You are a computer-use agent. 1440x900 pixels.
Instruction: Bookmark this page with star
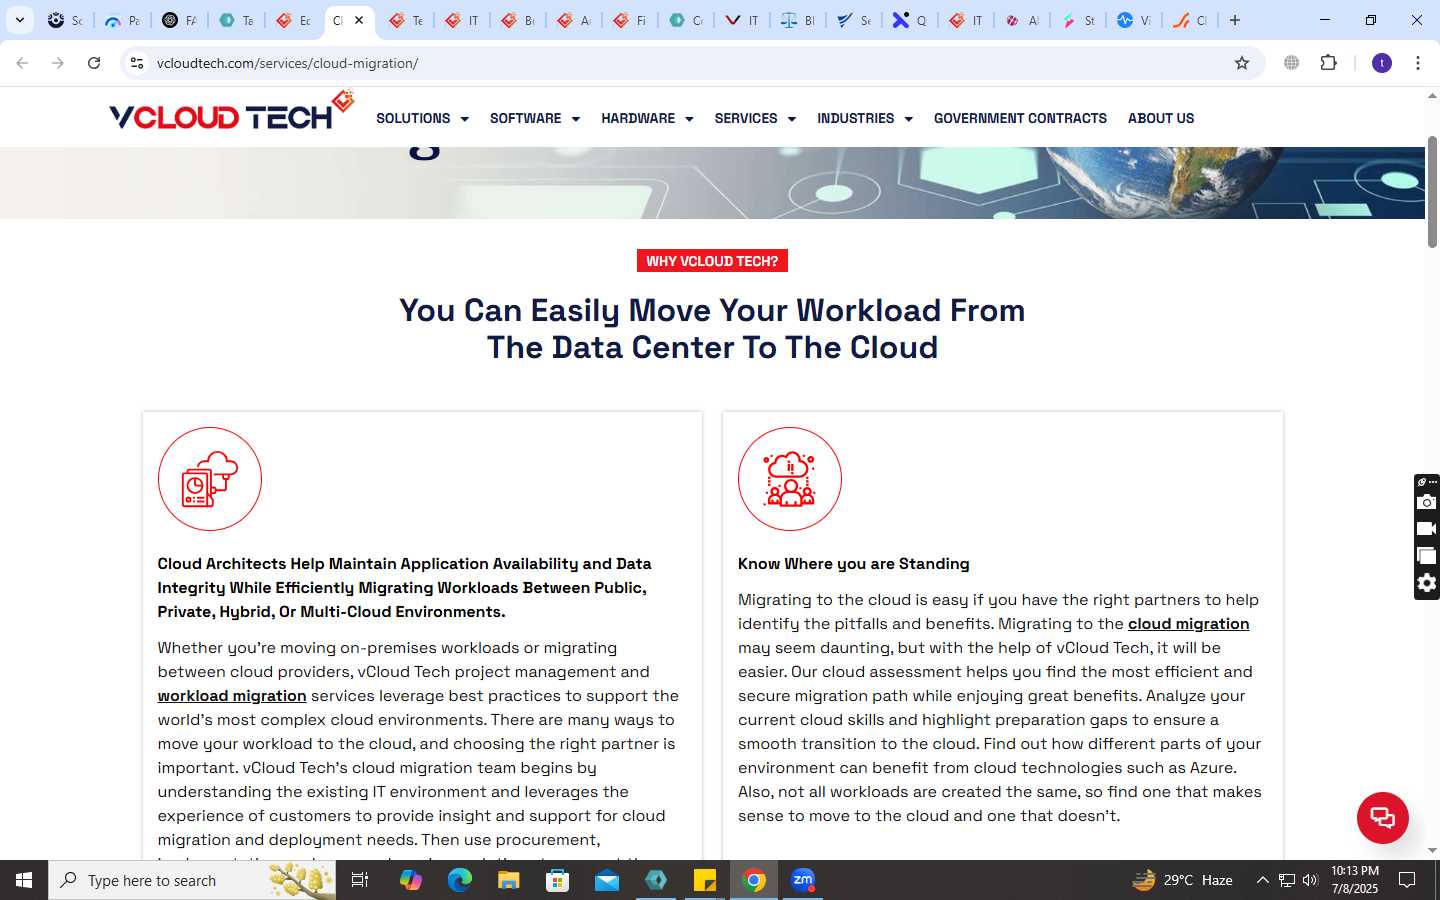click(x=1242, y=63)
